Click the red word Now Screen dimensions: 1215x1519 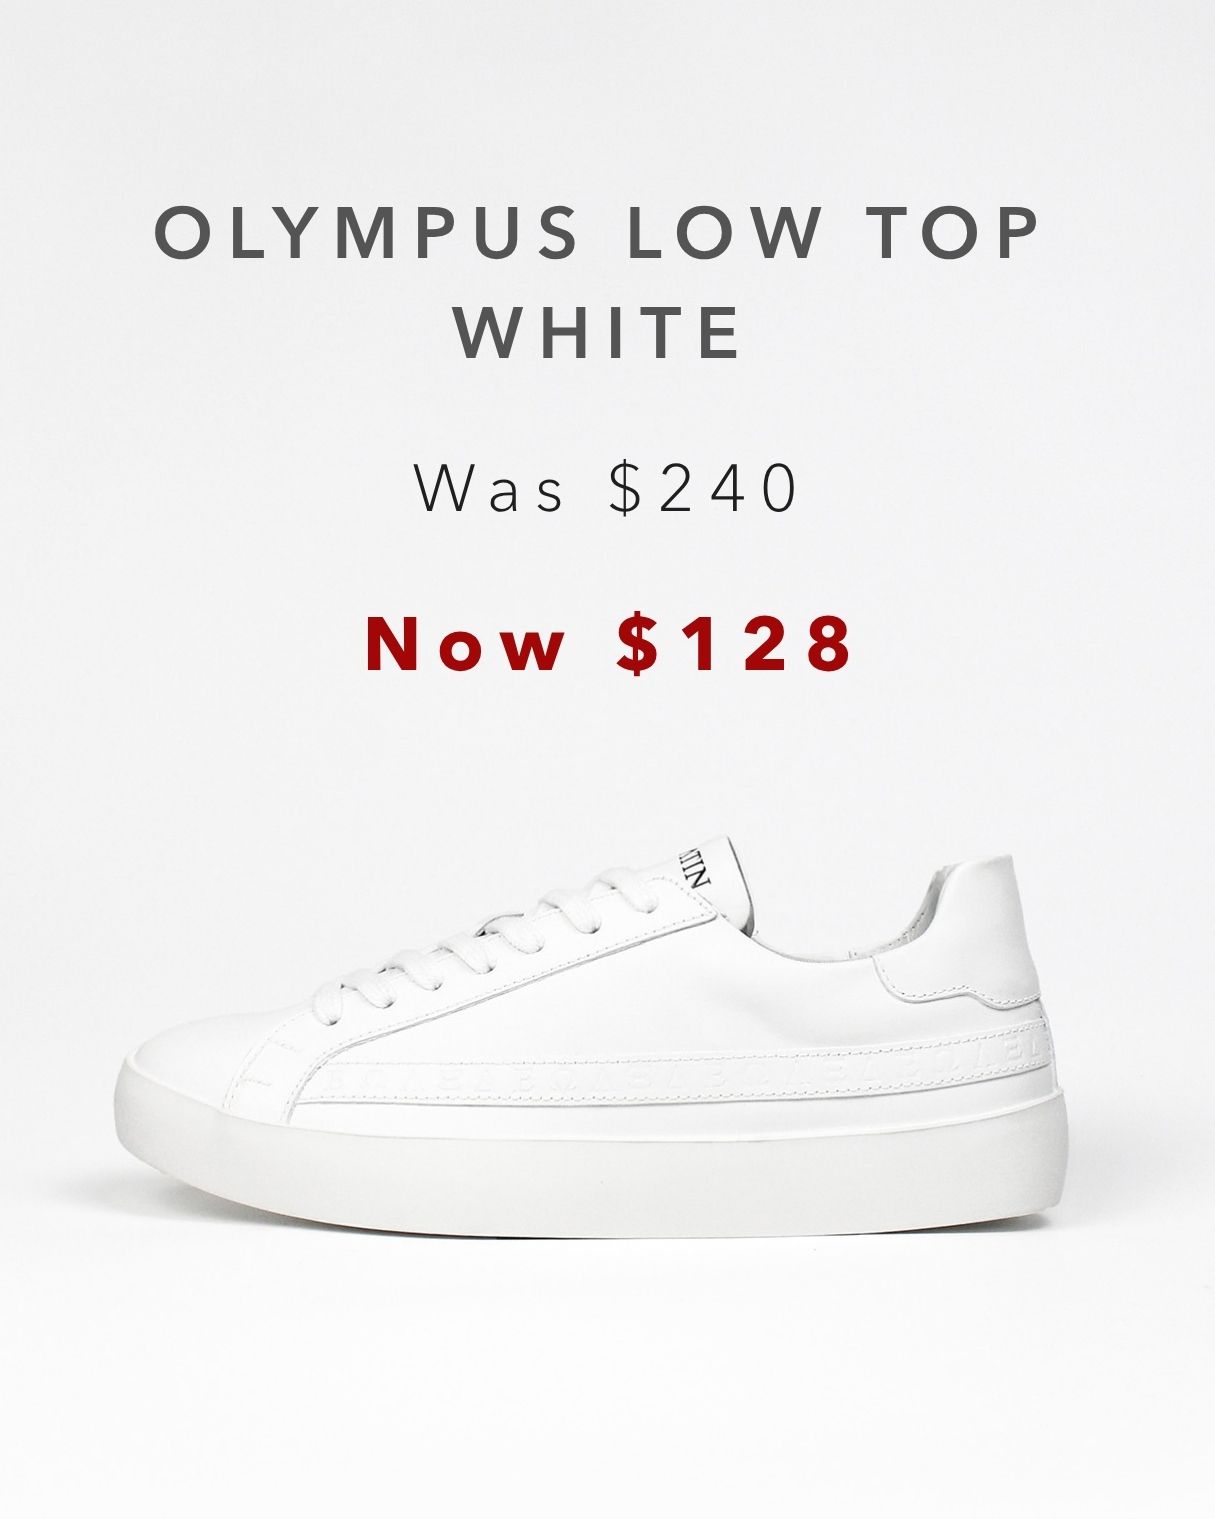pyautogui.click(x=465, y=643)
